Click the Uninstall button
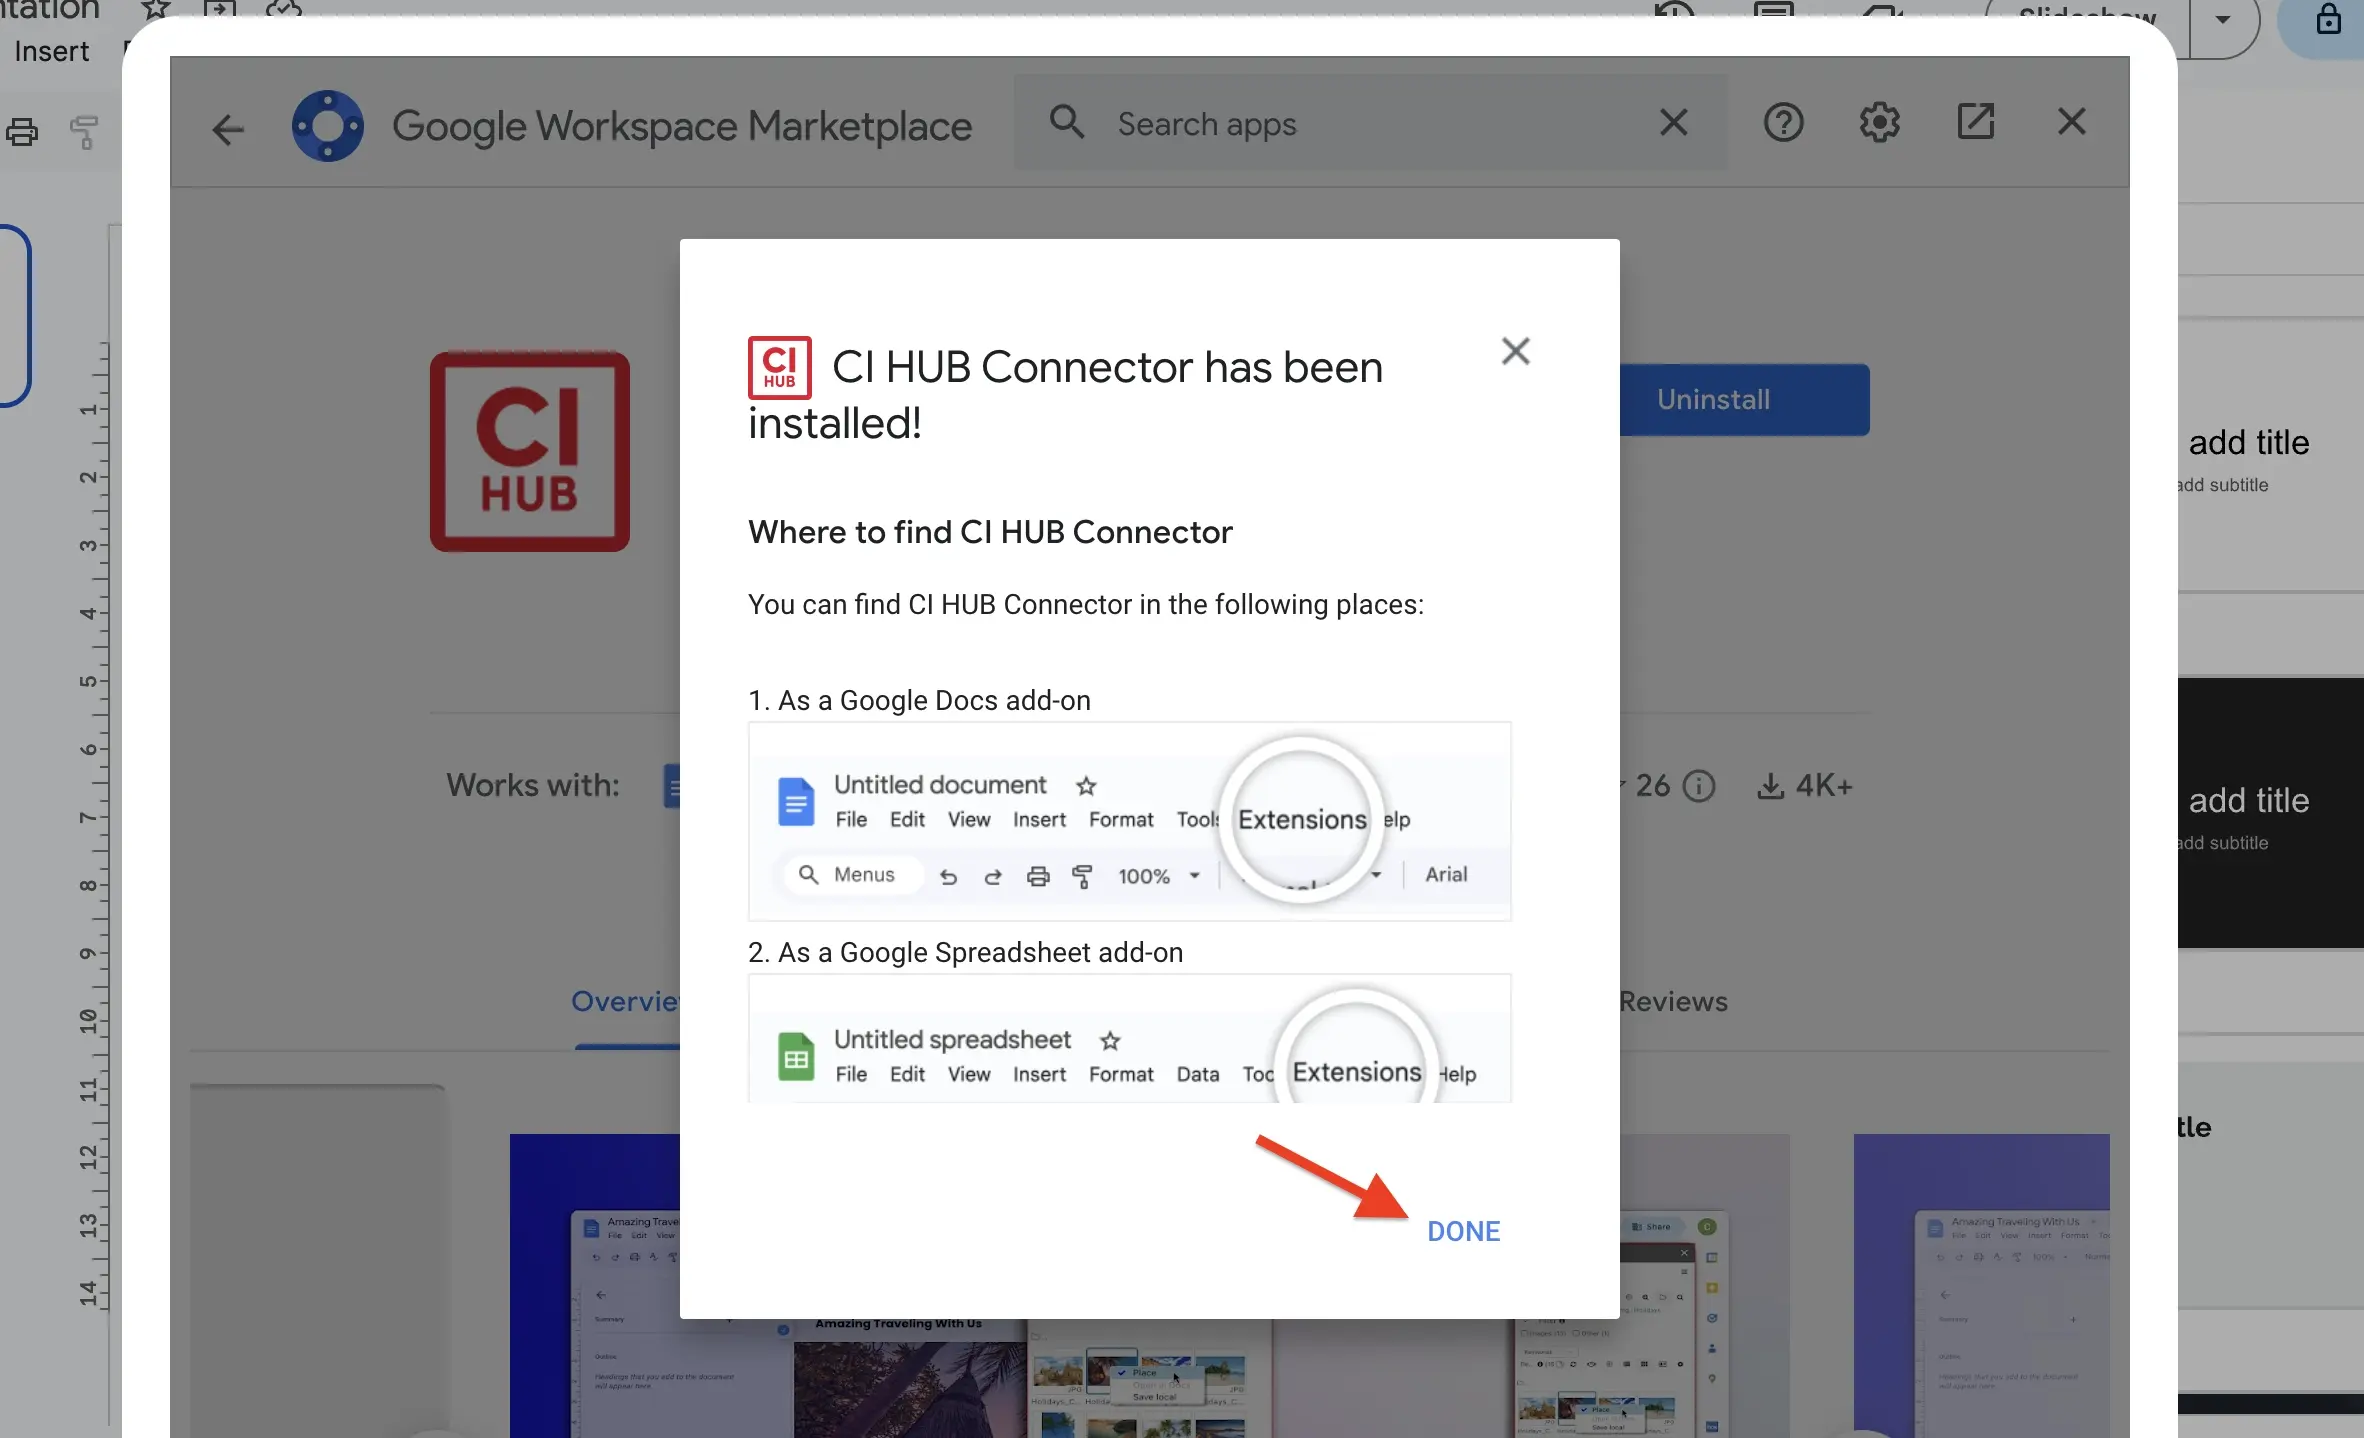The height and width of the screenshot is (1438, 2364). pos(1744,399)
